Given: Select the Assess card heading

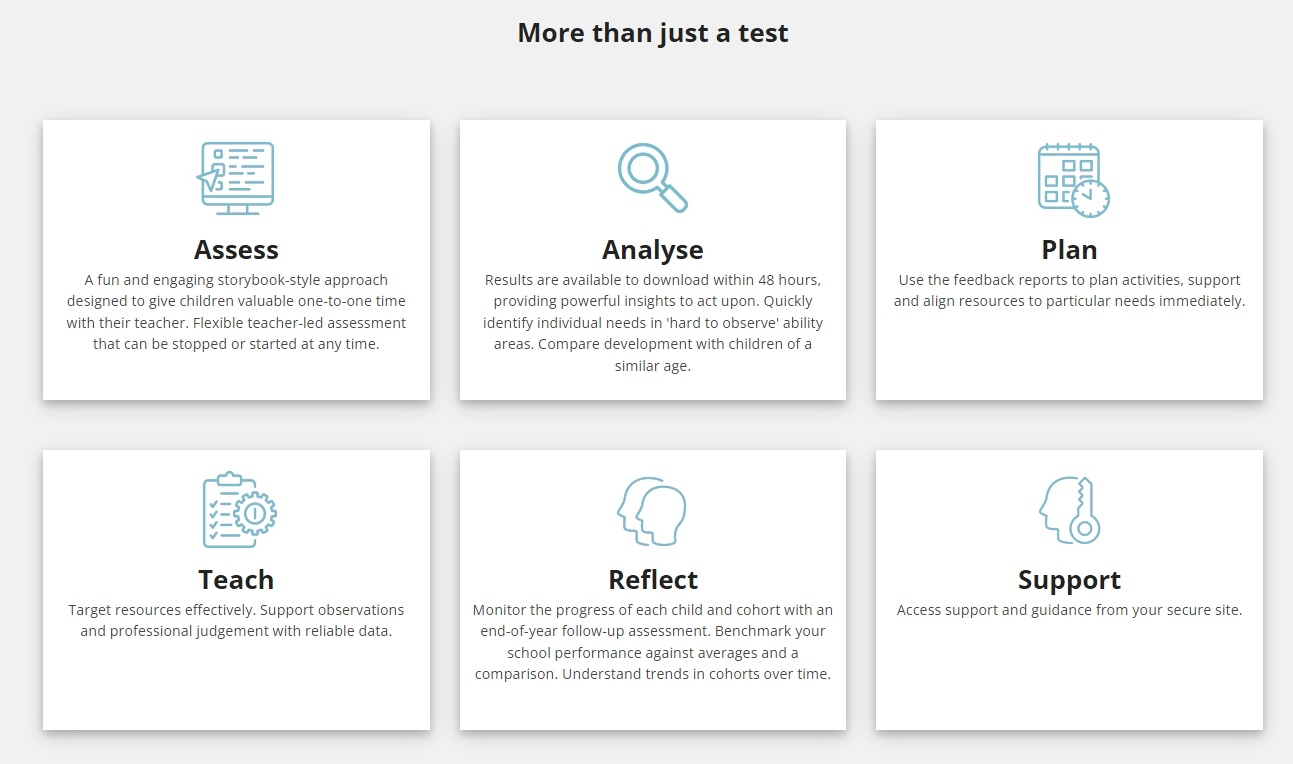Looking at the screenshot, I should 236,249.
